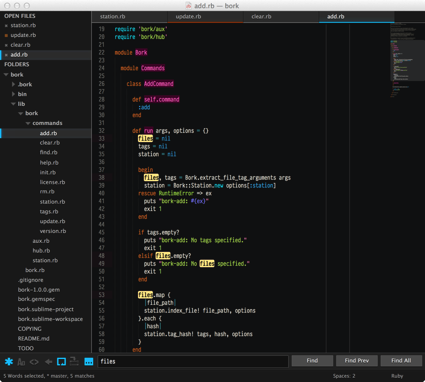Screen dimensions: 425x382
Task: Toggle reverse direction search option
Action: [49, 361]
